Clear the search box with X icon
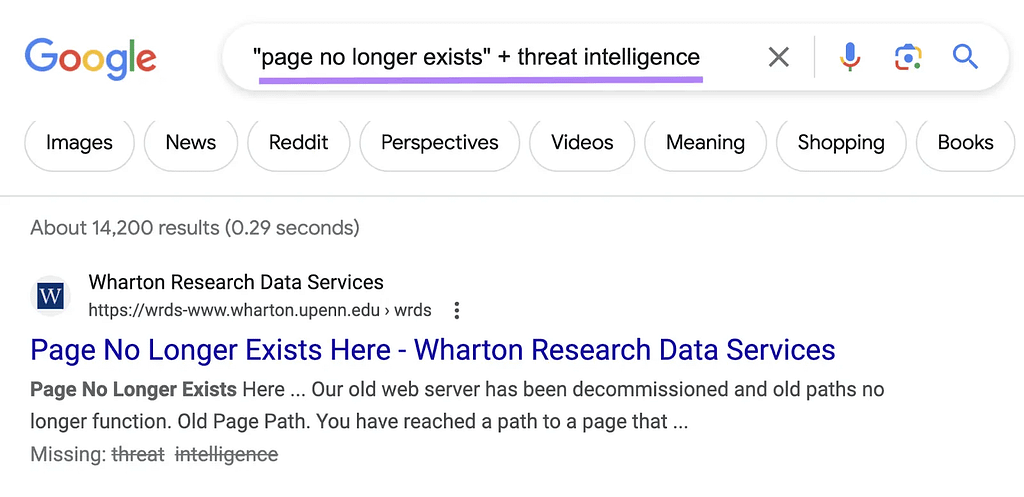 pyautogui.click(x=778, y=57)
